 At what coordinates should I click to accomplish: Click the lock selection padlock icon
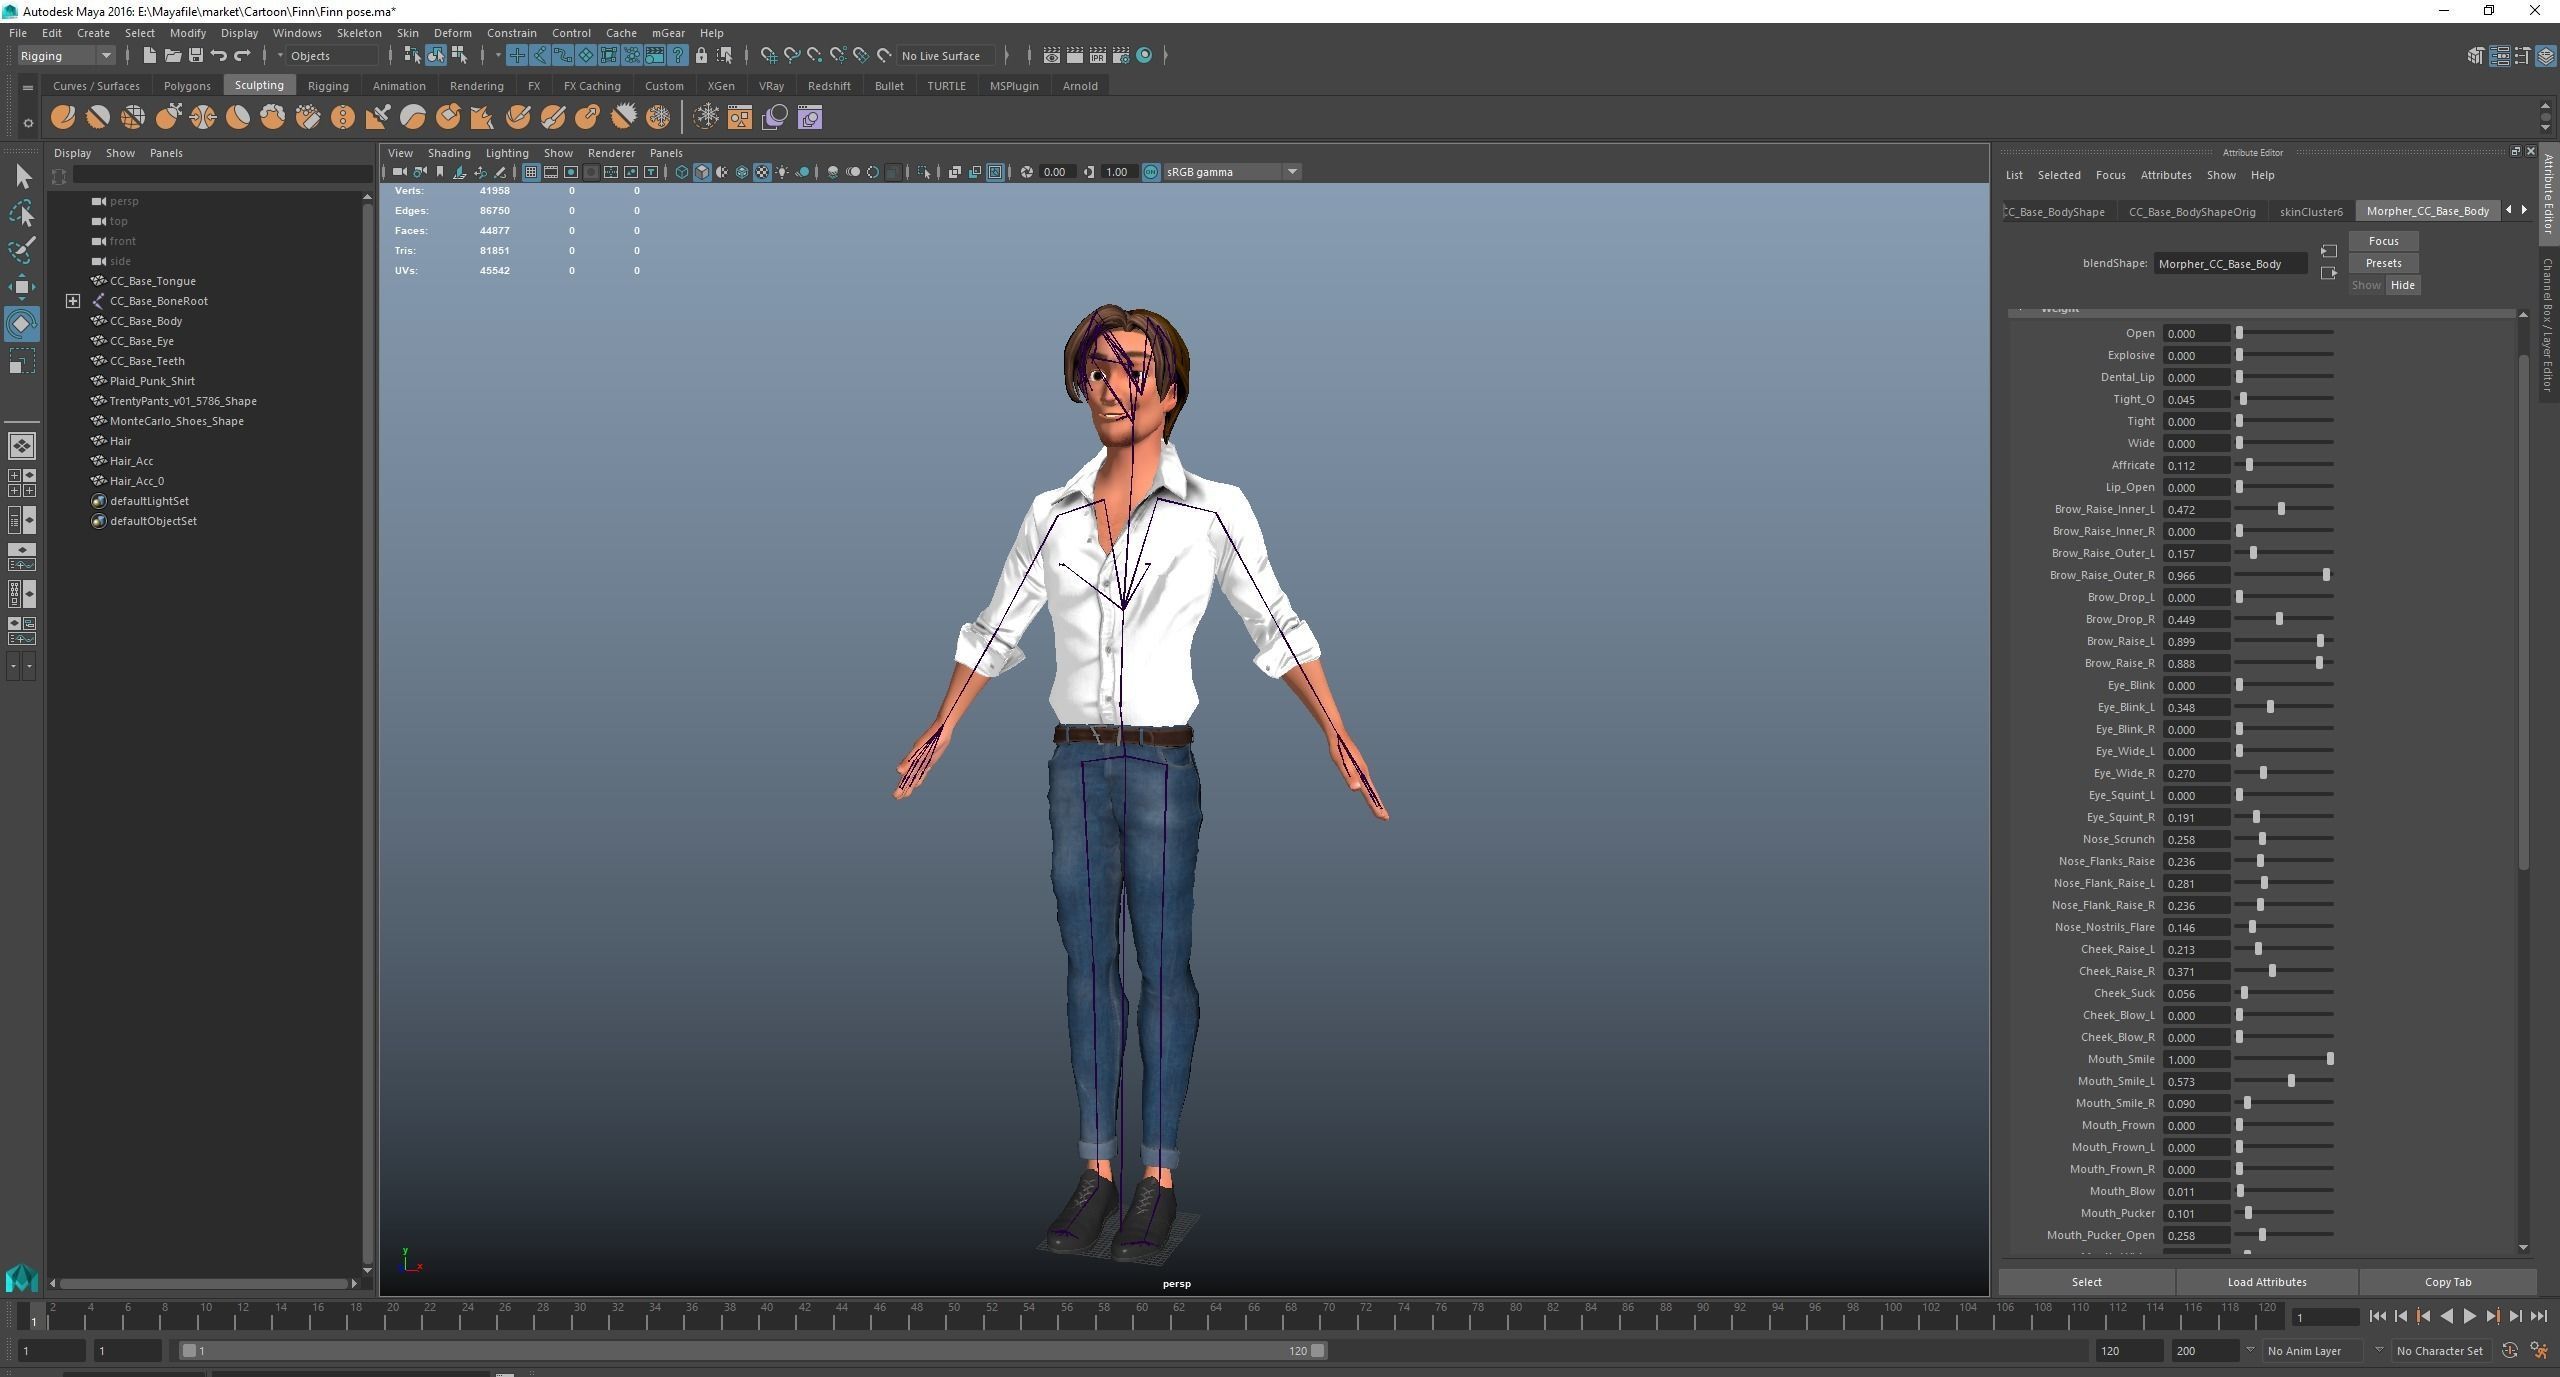701,56
